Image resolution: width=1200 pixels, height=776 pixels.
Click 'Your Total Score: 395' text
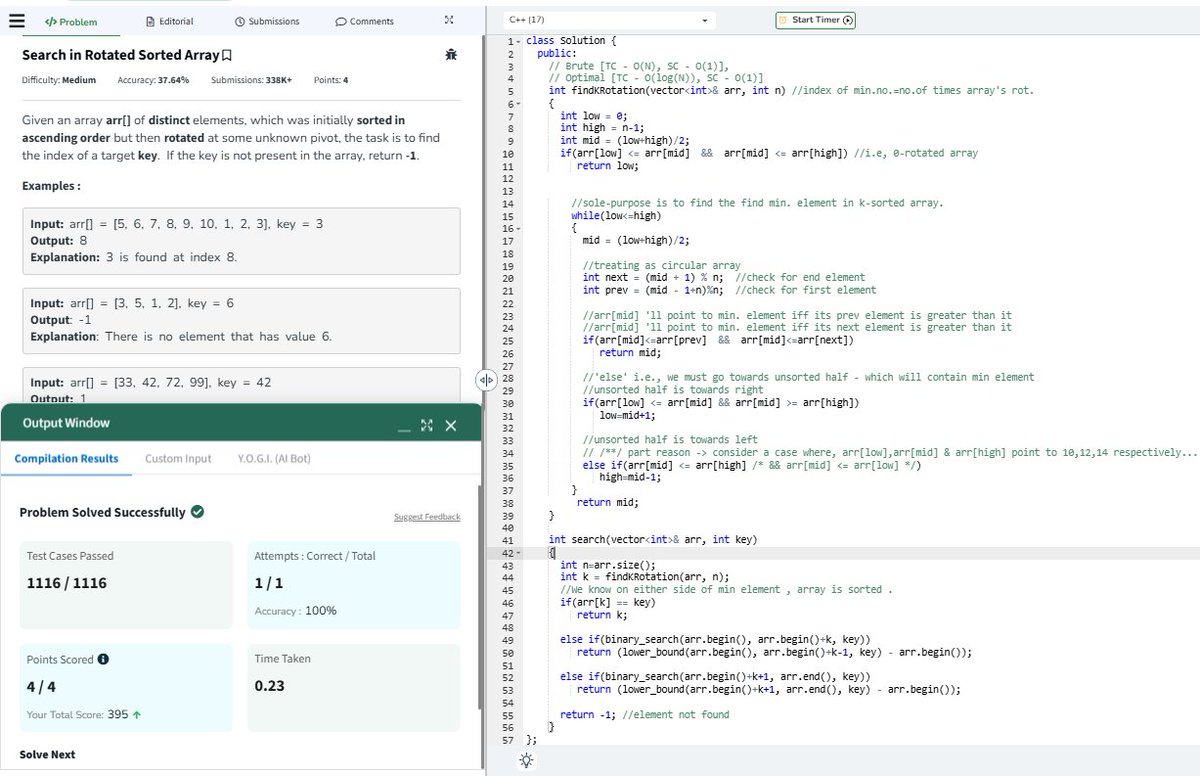coord(77,715)
